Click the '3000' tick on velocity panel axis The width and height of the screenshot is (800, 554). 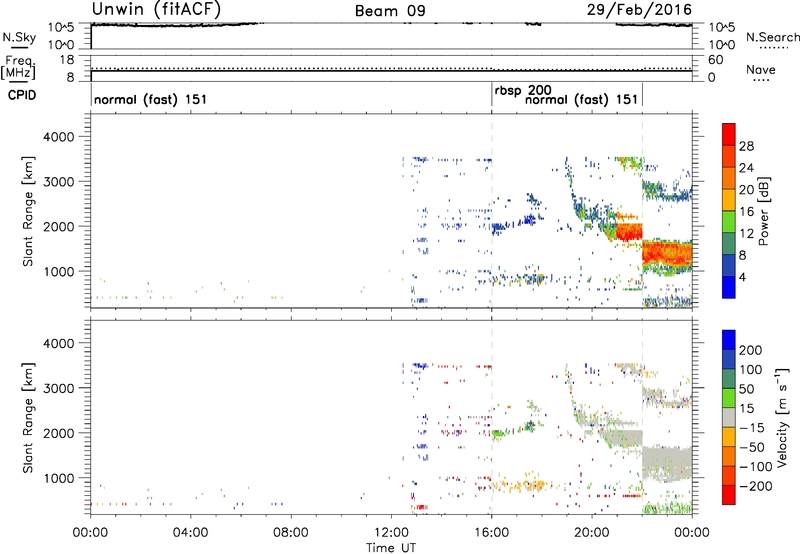pyautogui.click(x=58, y=388)
